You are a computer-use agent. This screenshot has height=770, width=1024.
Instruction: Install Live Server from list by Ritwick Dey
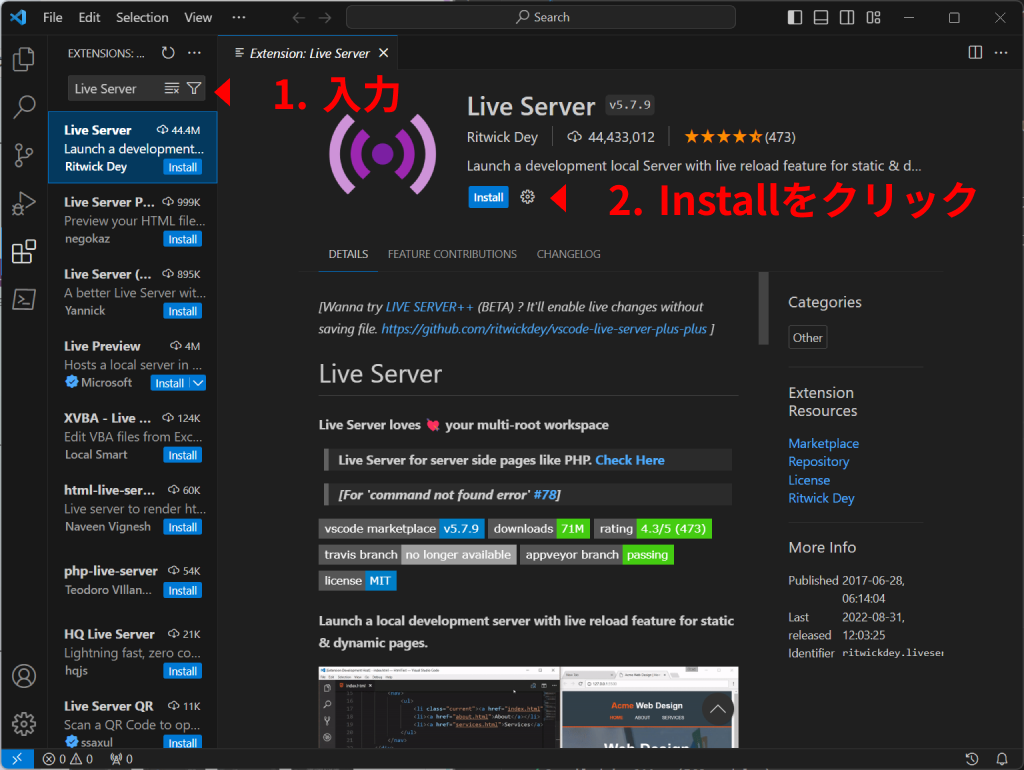[182, 167]
